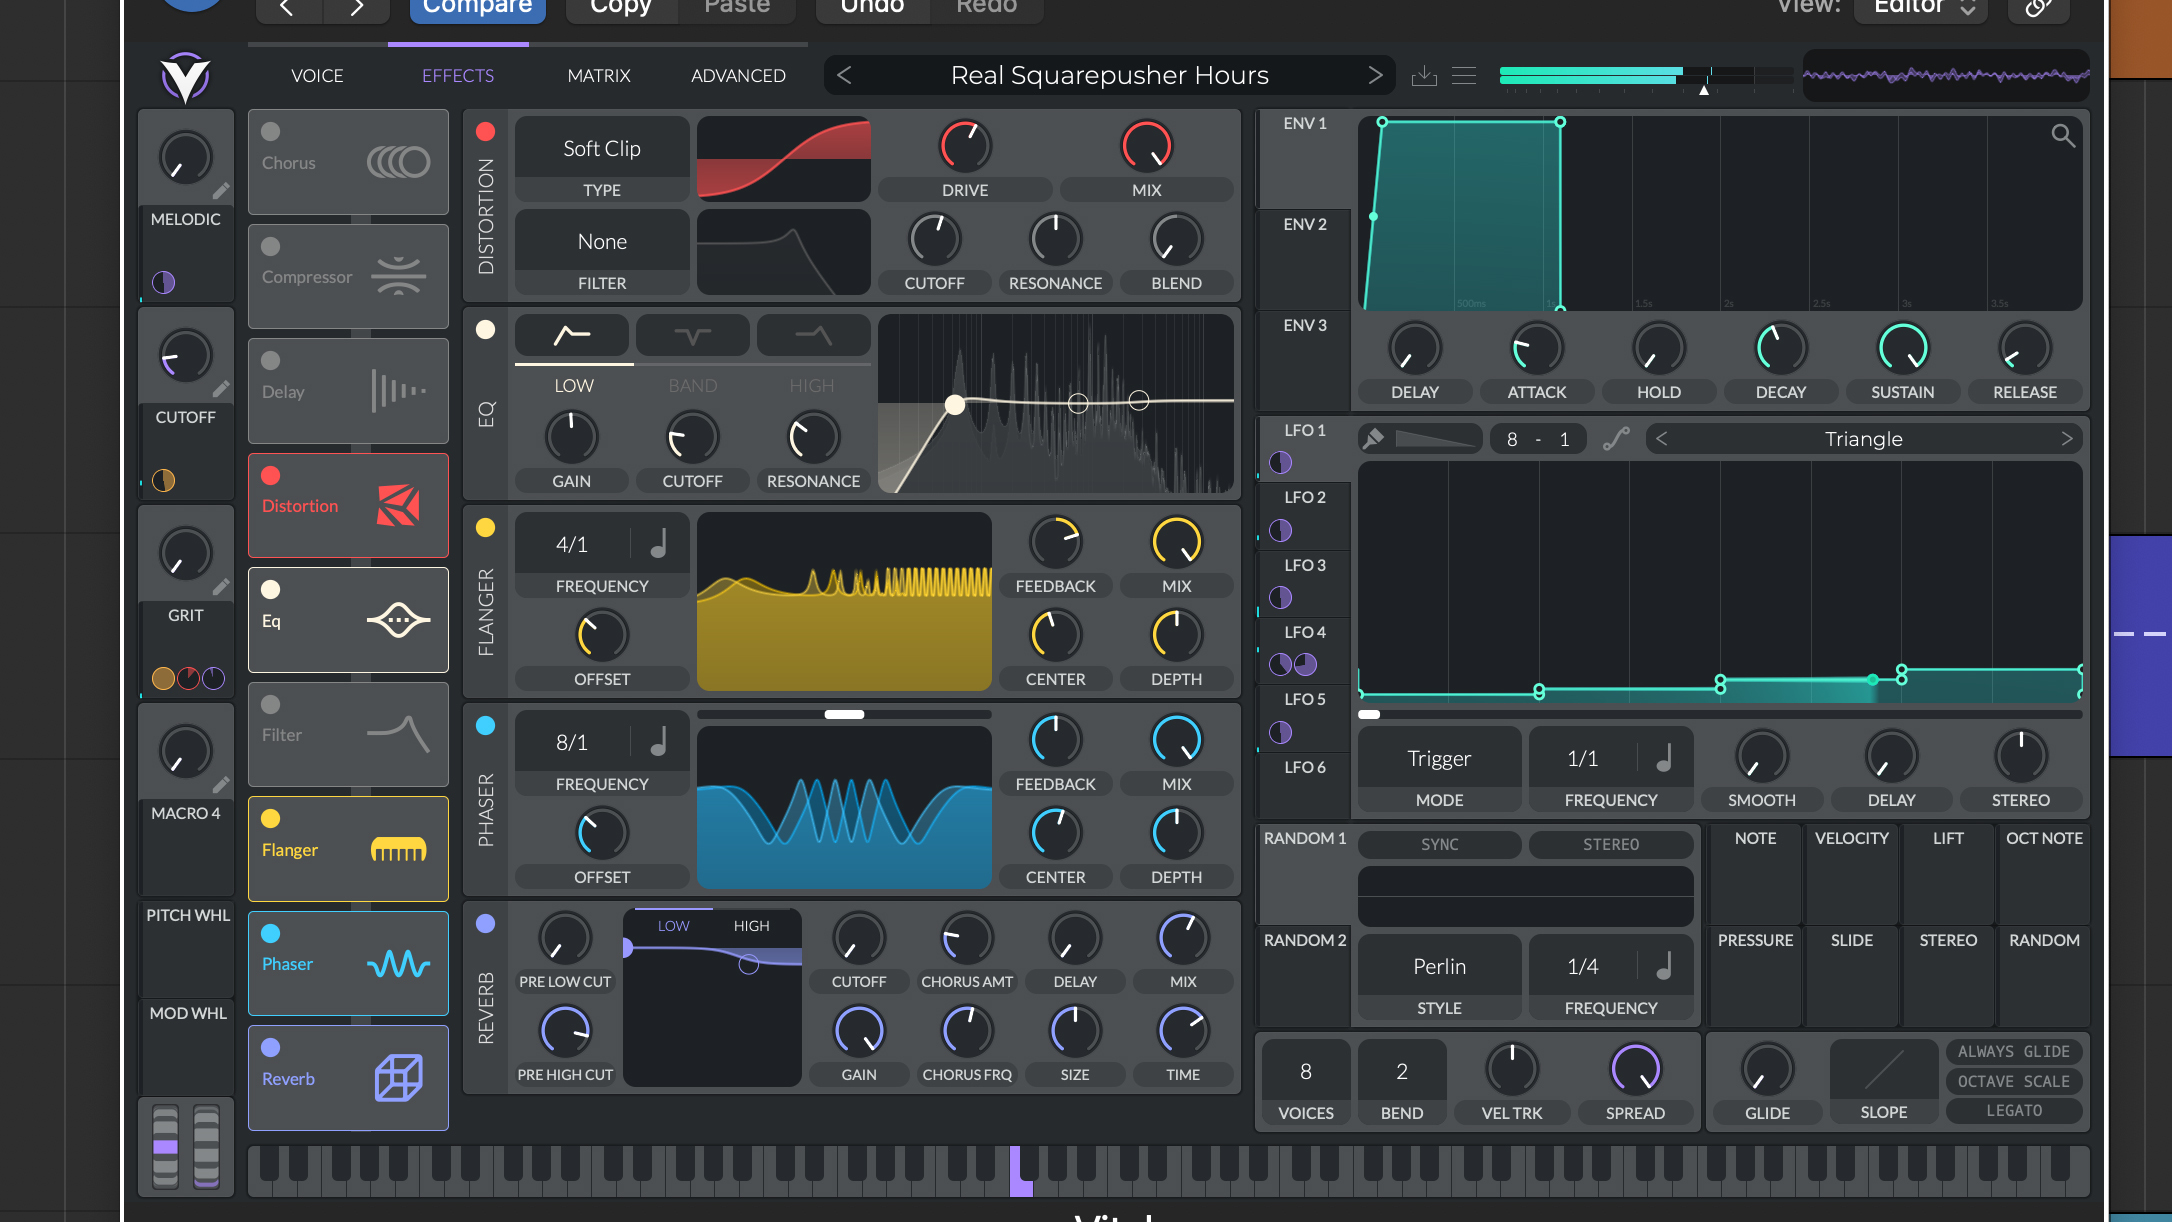2172x1222 pixels.
Task: Disable the Distortion section power toggle
Action: point(486,132)
